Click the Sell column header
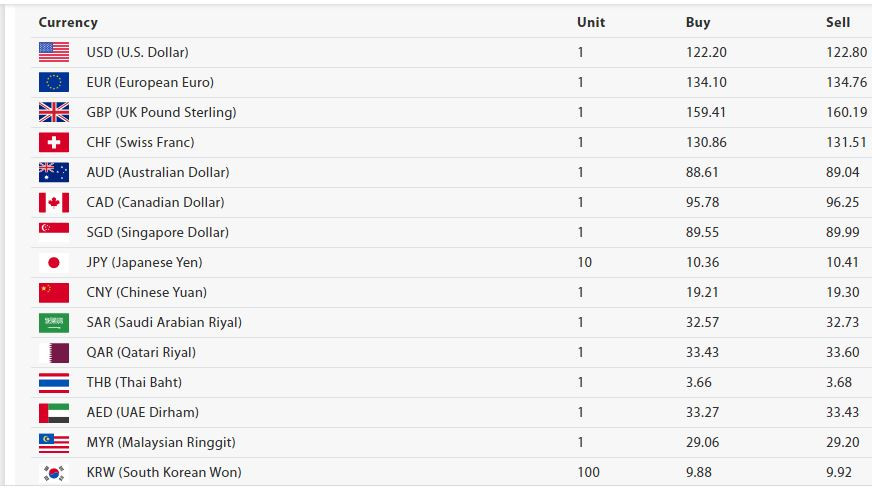This screenshot has height=488, width=872. [838, 22]
